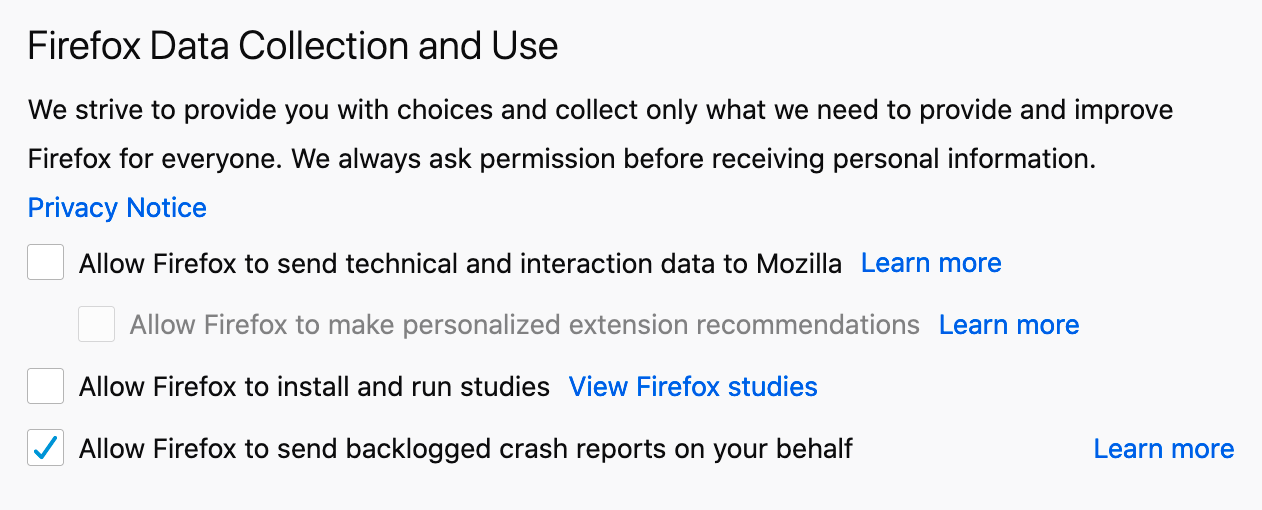1262x510 pixels.
Task: Click the words 'Collection and Use' in the title
Action: click(429, 47)
